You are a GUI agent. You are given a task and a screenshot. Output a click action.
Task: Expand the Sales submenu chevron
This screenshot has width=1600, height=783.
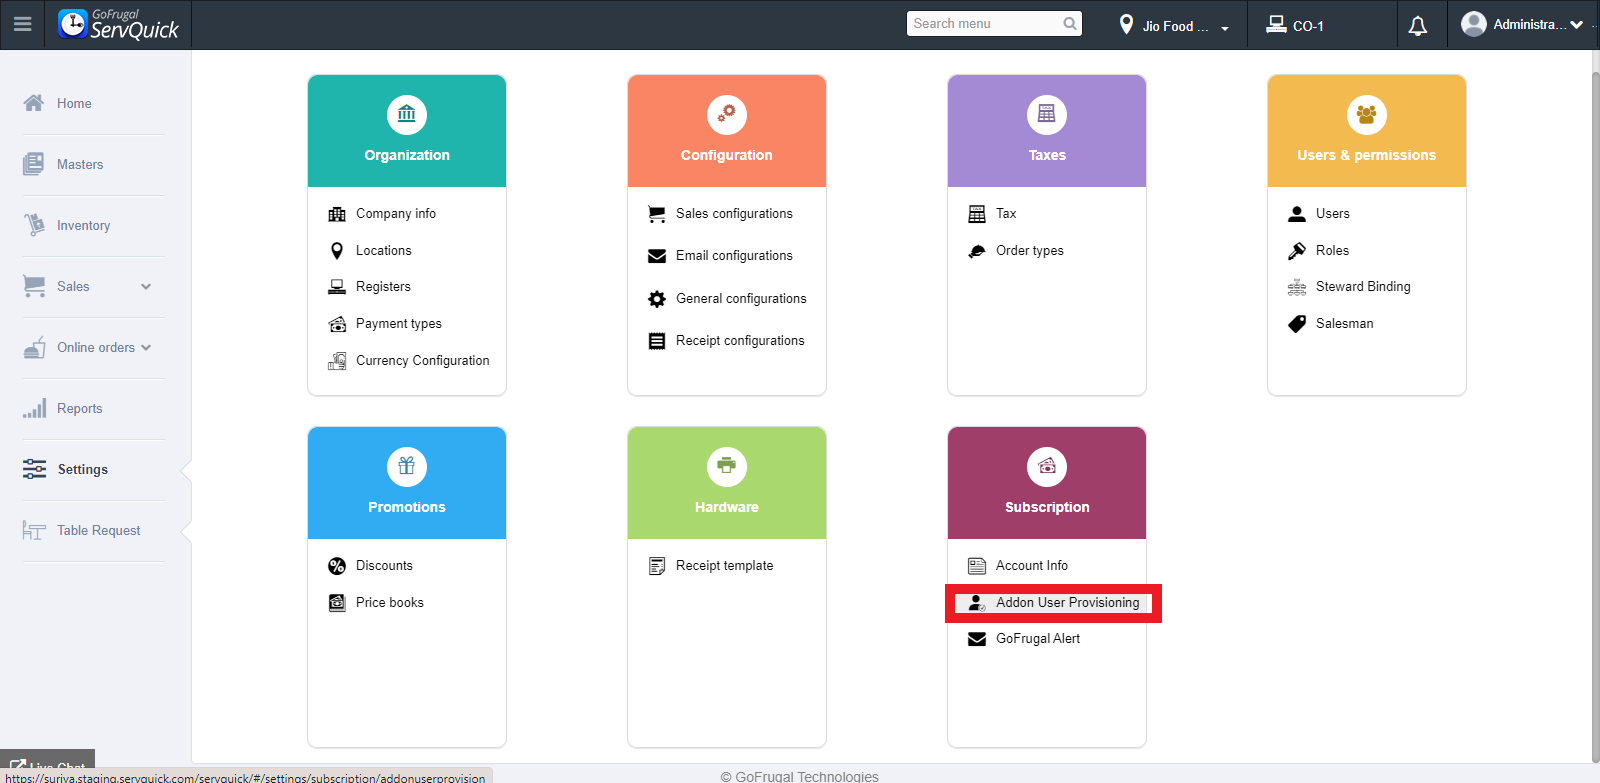pos(146,287)
